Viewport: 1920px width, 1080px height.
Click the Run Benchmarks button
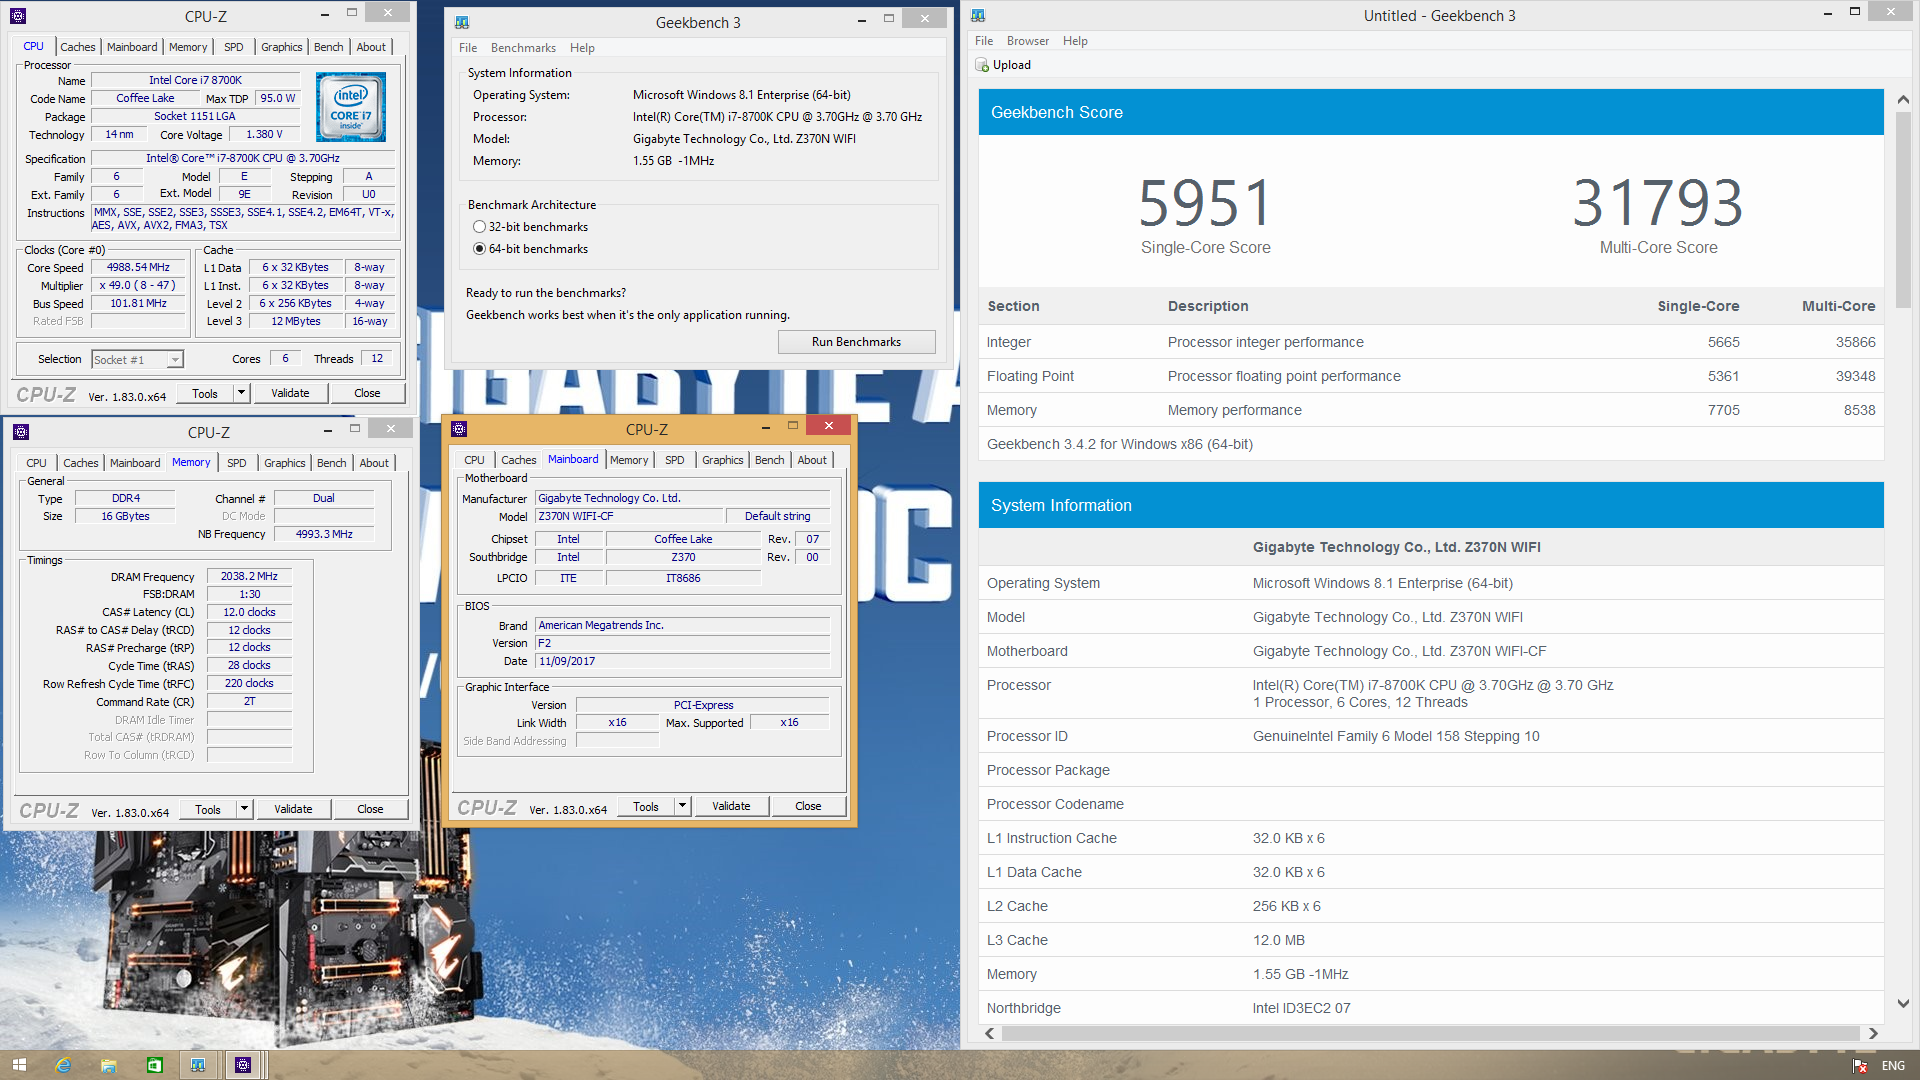tap(856, 342)
